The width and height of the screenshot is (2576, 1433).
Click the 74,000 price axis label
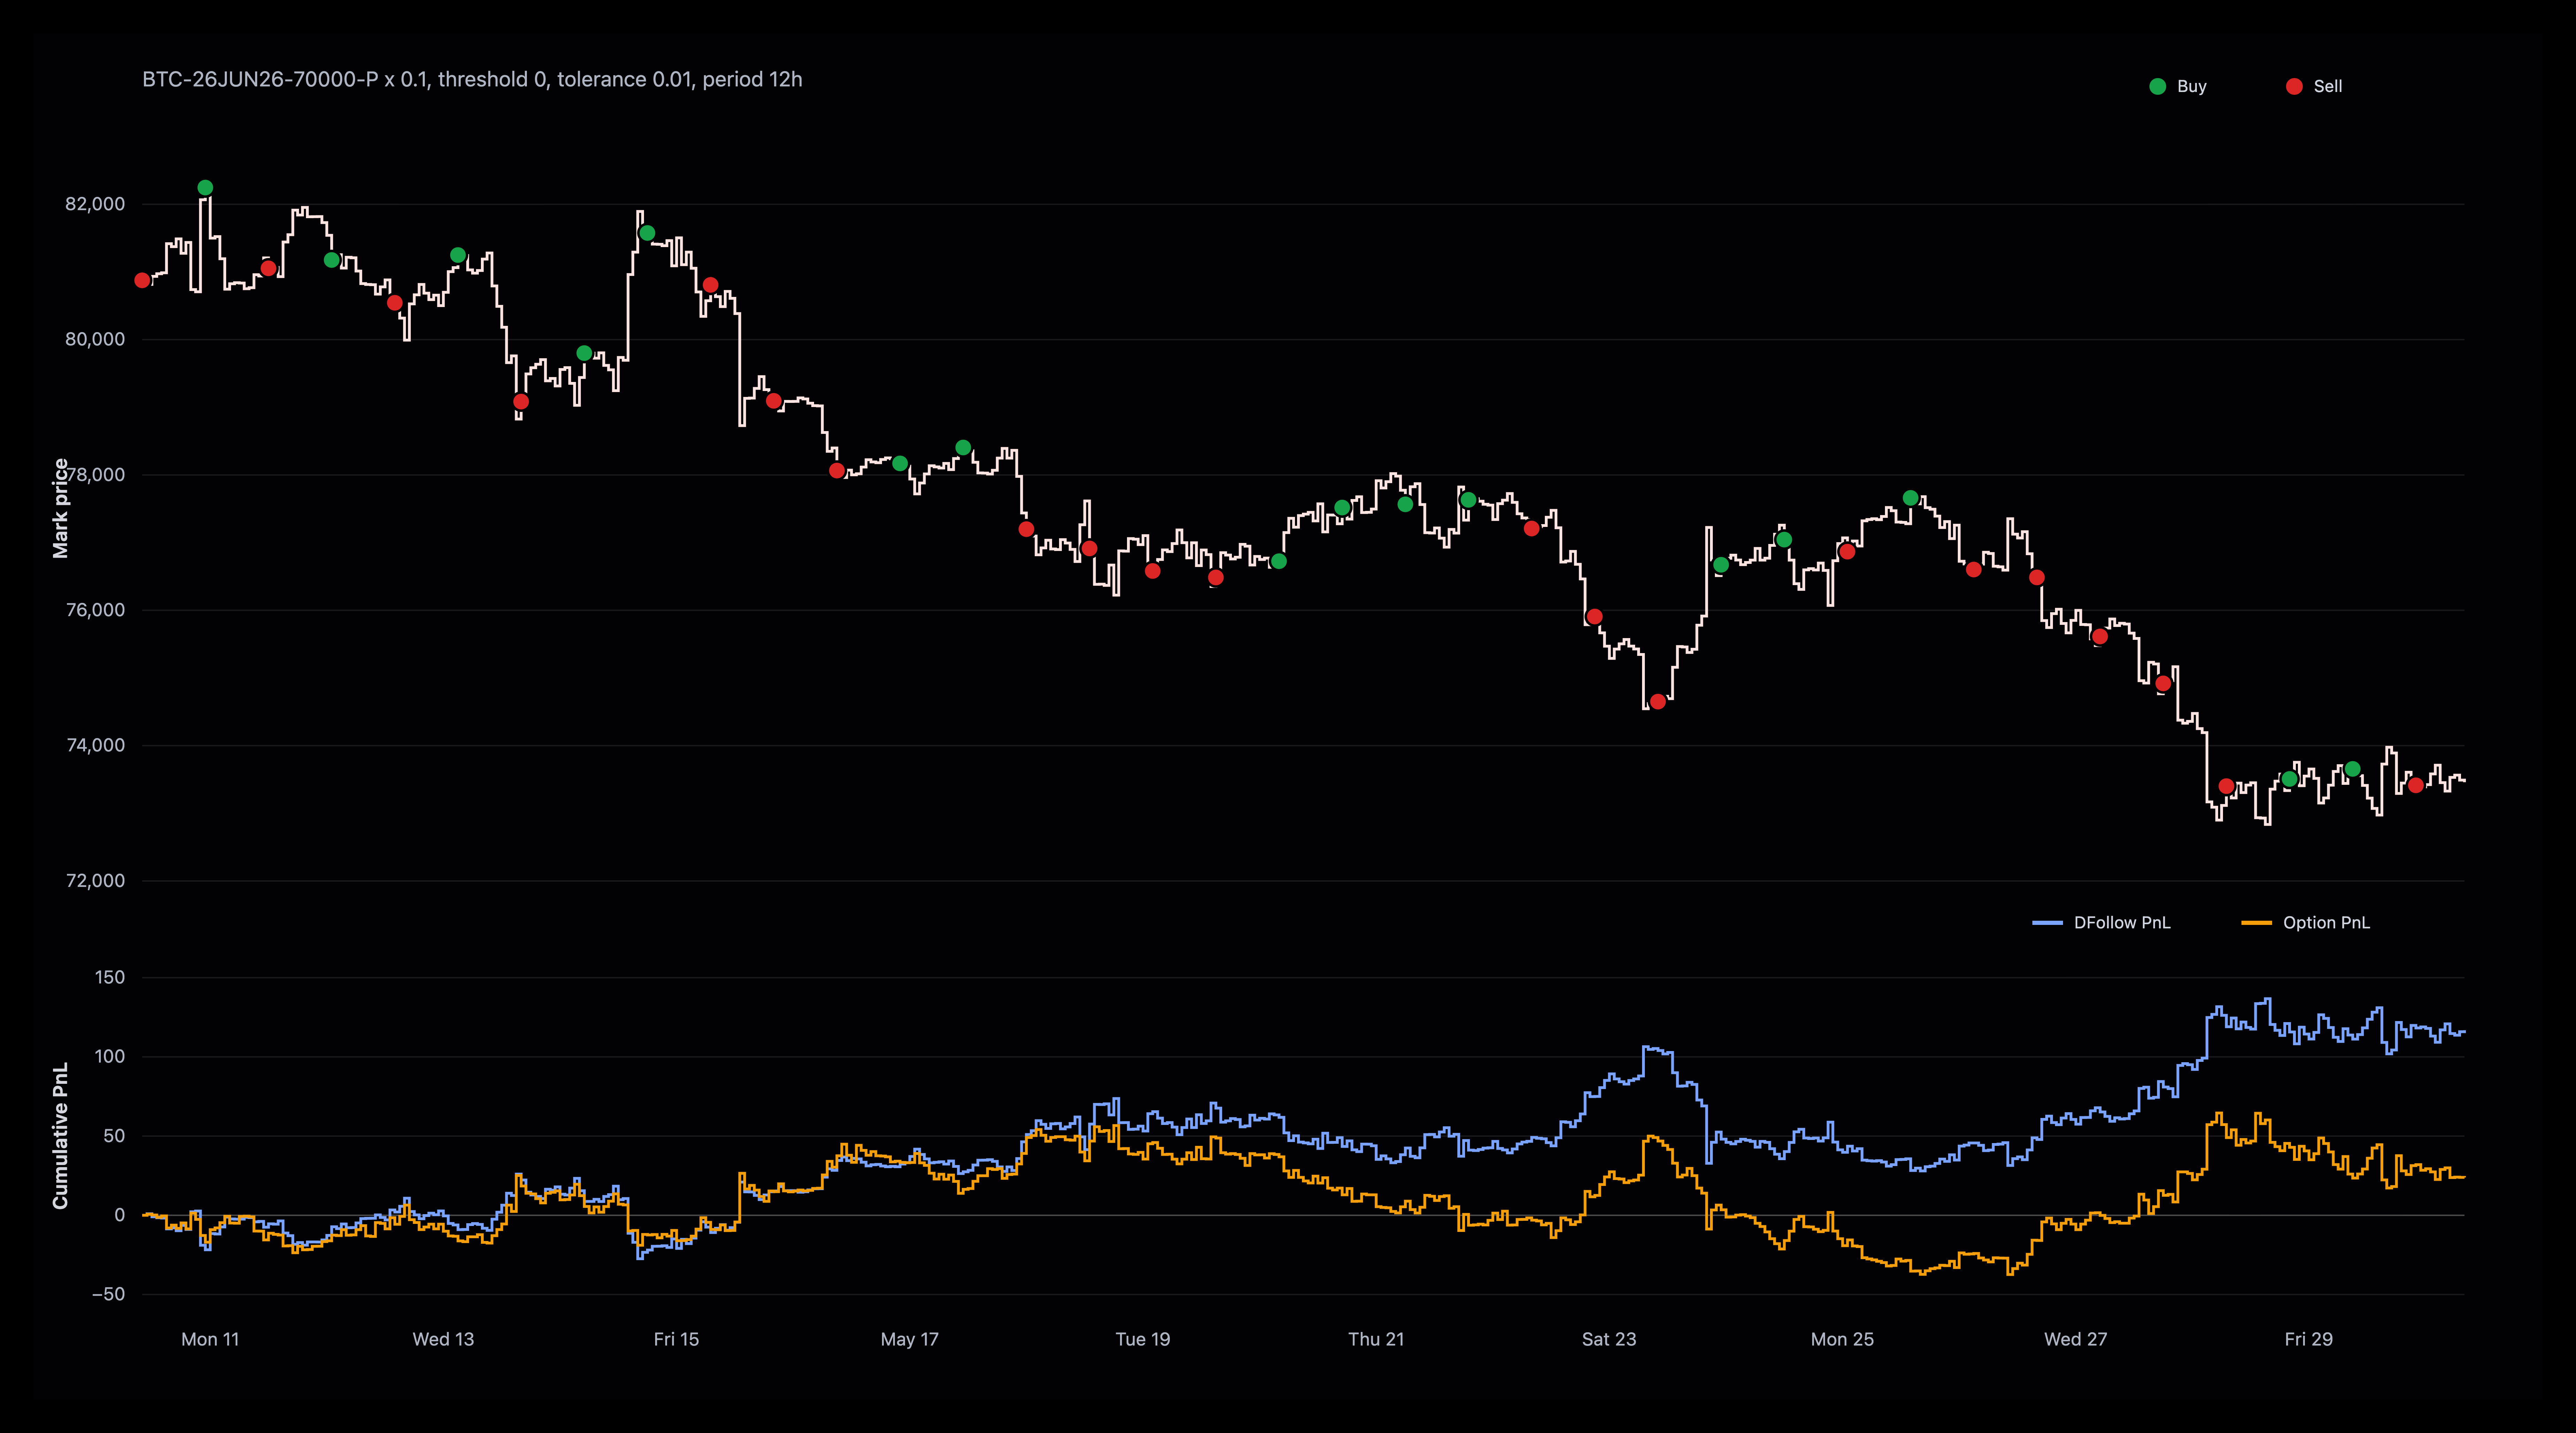95,745
